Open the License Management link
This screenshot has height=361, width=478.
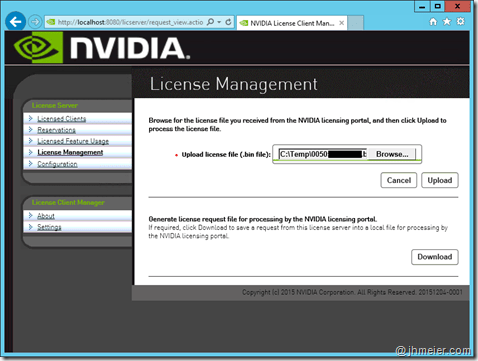tap(70, 152)
